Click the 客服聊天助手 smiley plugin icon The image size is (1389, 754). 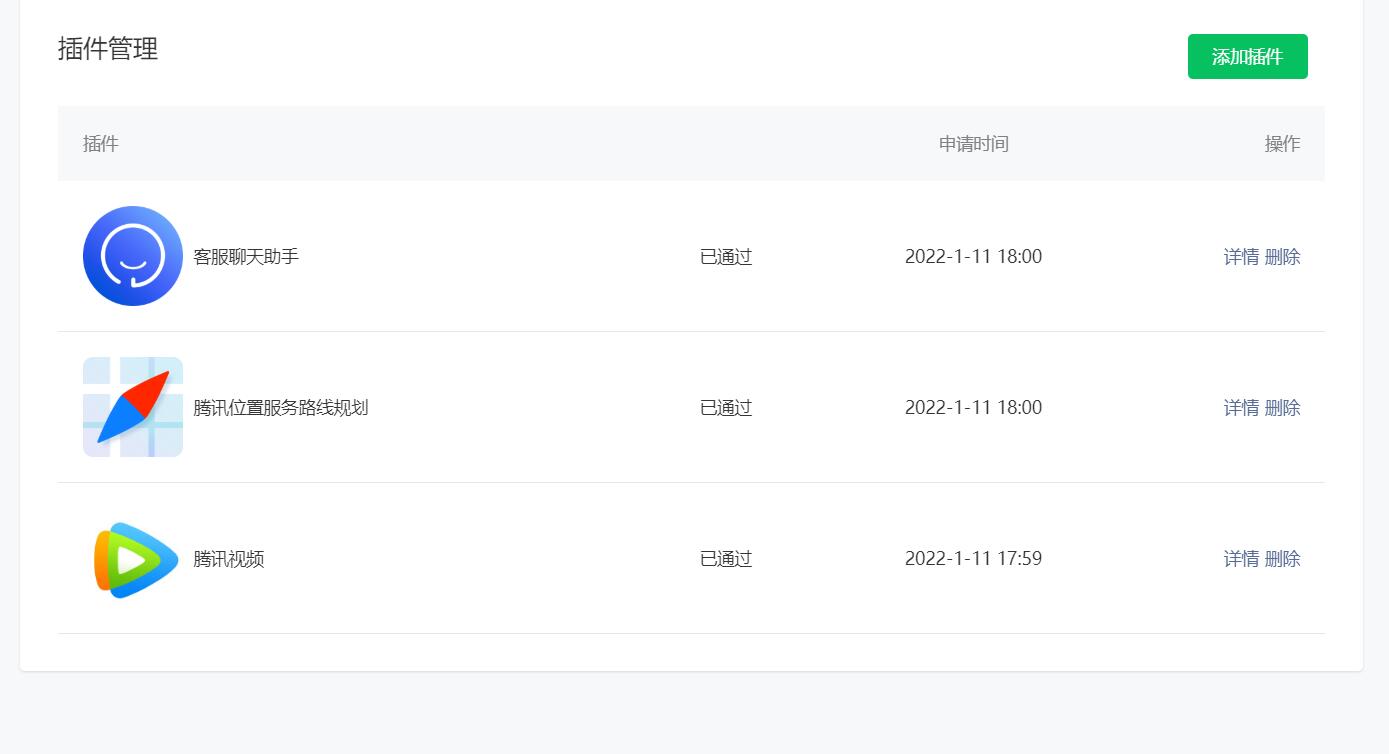click(133, 256)
